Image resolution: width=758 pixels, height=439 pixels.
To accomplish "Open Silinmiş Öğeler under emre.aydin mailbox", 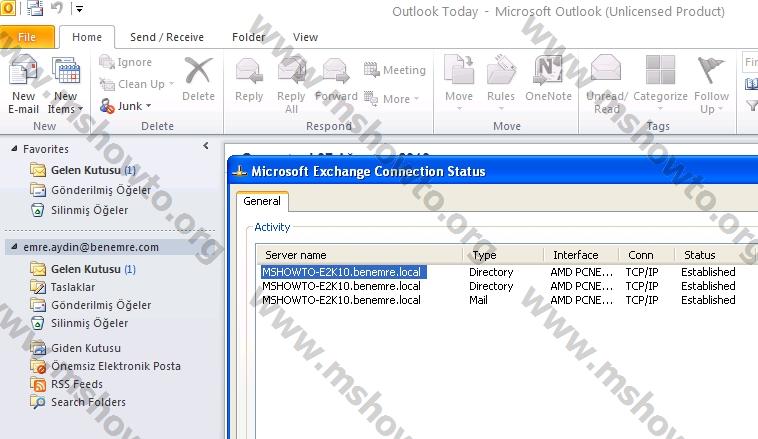I will (79, 322).
